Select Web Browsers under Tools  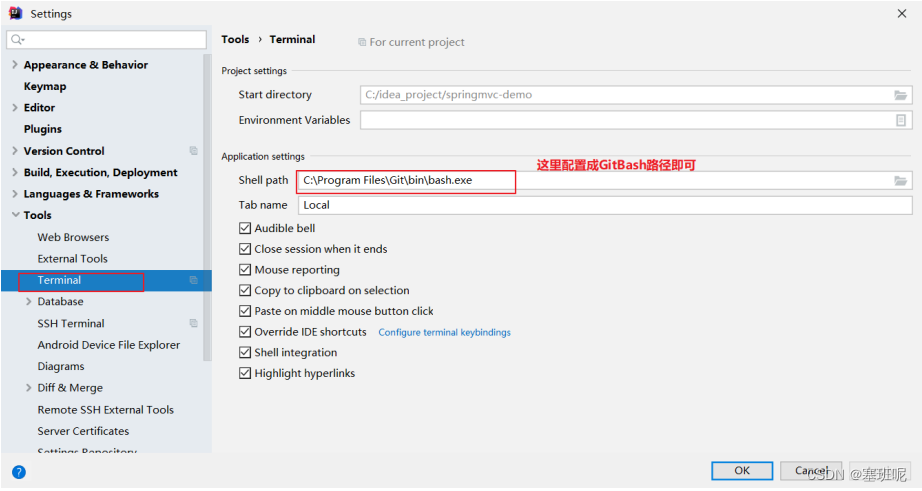tap(73, 238)
